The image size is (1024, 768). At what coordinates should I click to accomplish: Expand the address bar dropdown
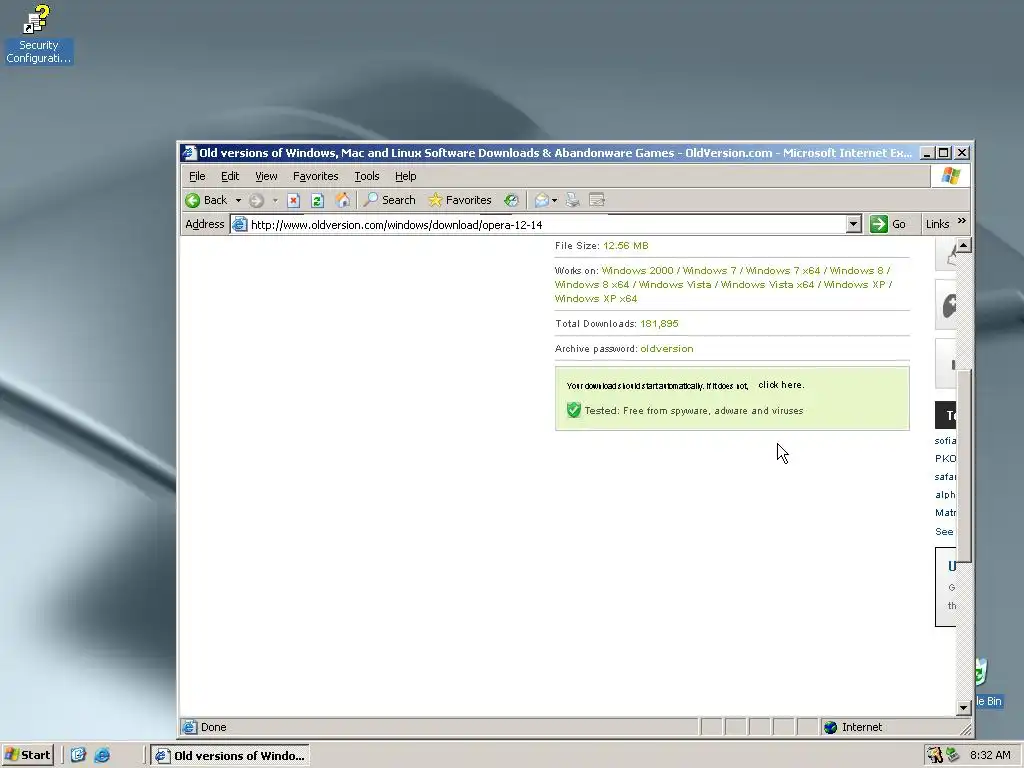coord(854,225)
